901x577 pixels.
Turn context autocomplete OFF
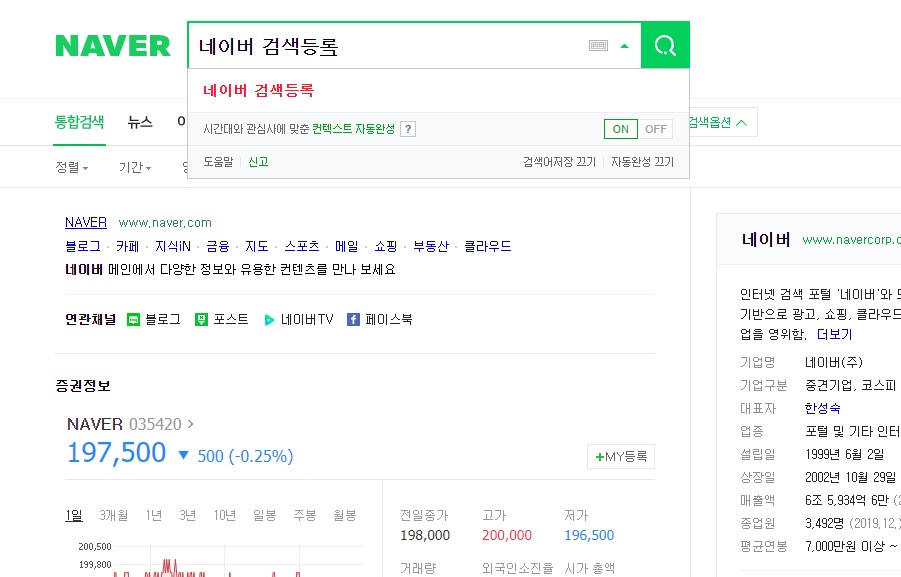click(656, 129)
